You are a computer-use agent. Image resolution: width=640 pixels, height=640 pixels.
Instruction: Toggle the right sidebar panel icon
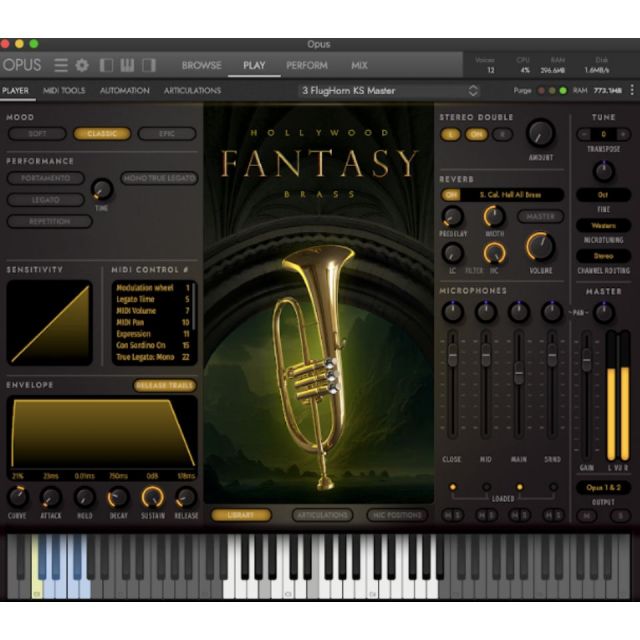coord(149,65)
